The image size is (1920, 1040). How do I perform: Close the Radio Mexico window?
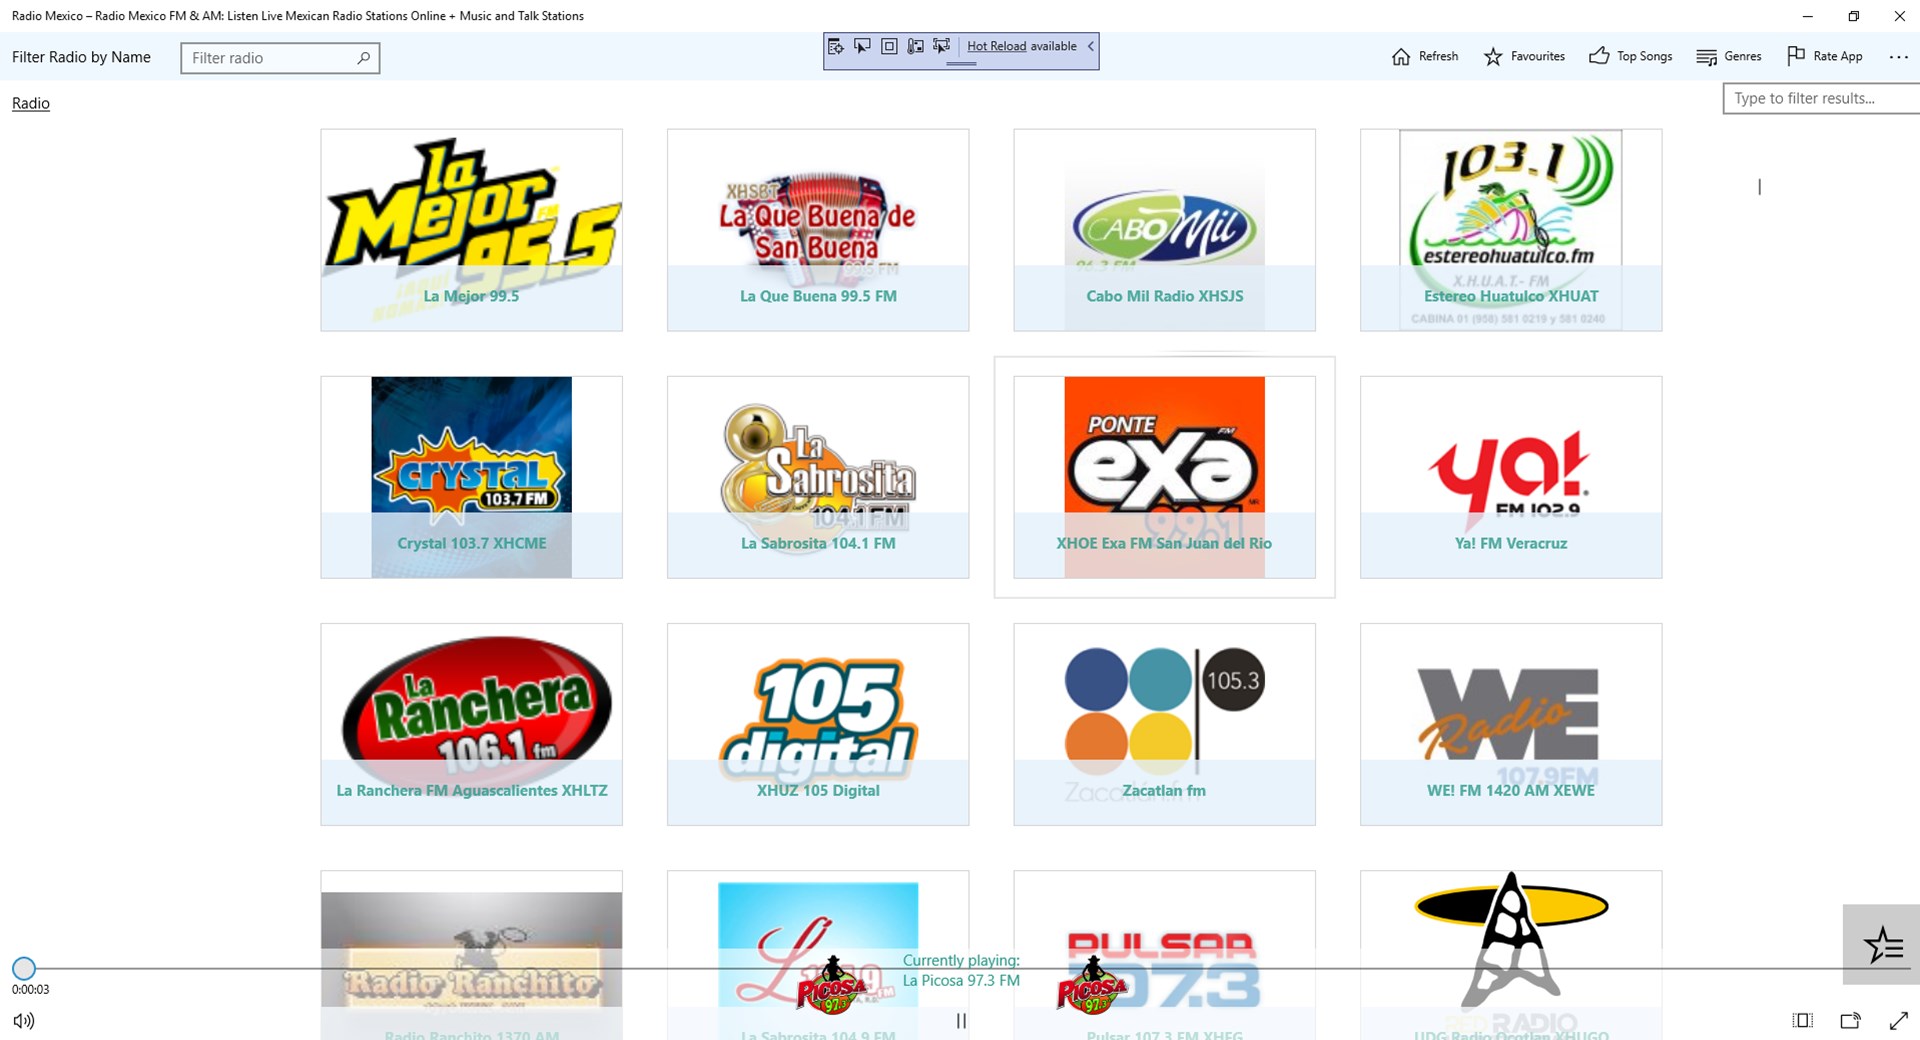coord(1899,16)
